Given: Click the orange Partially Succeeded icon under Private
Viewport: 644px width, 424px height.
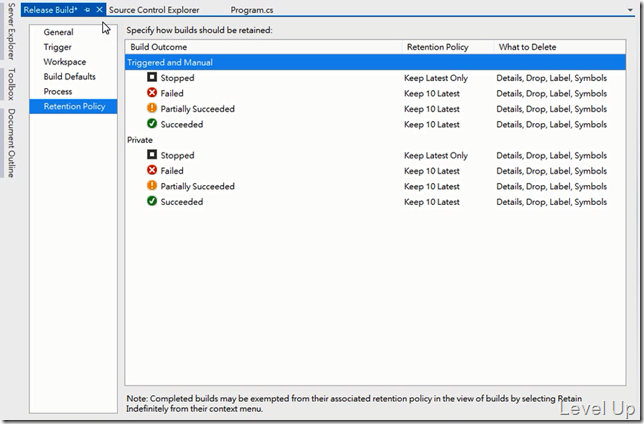Looking at the screenshot, I should coord(152,185).
